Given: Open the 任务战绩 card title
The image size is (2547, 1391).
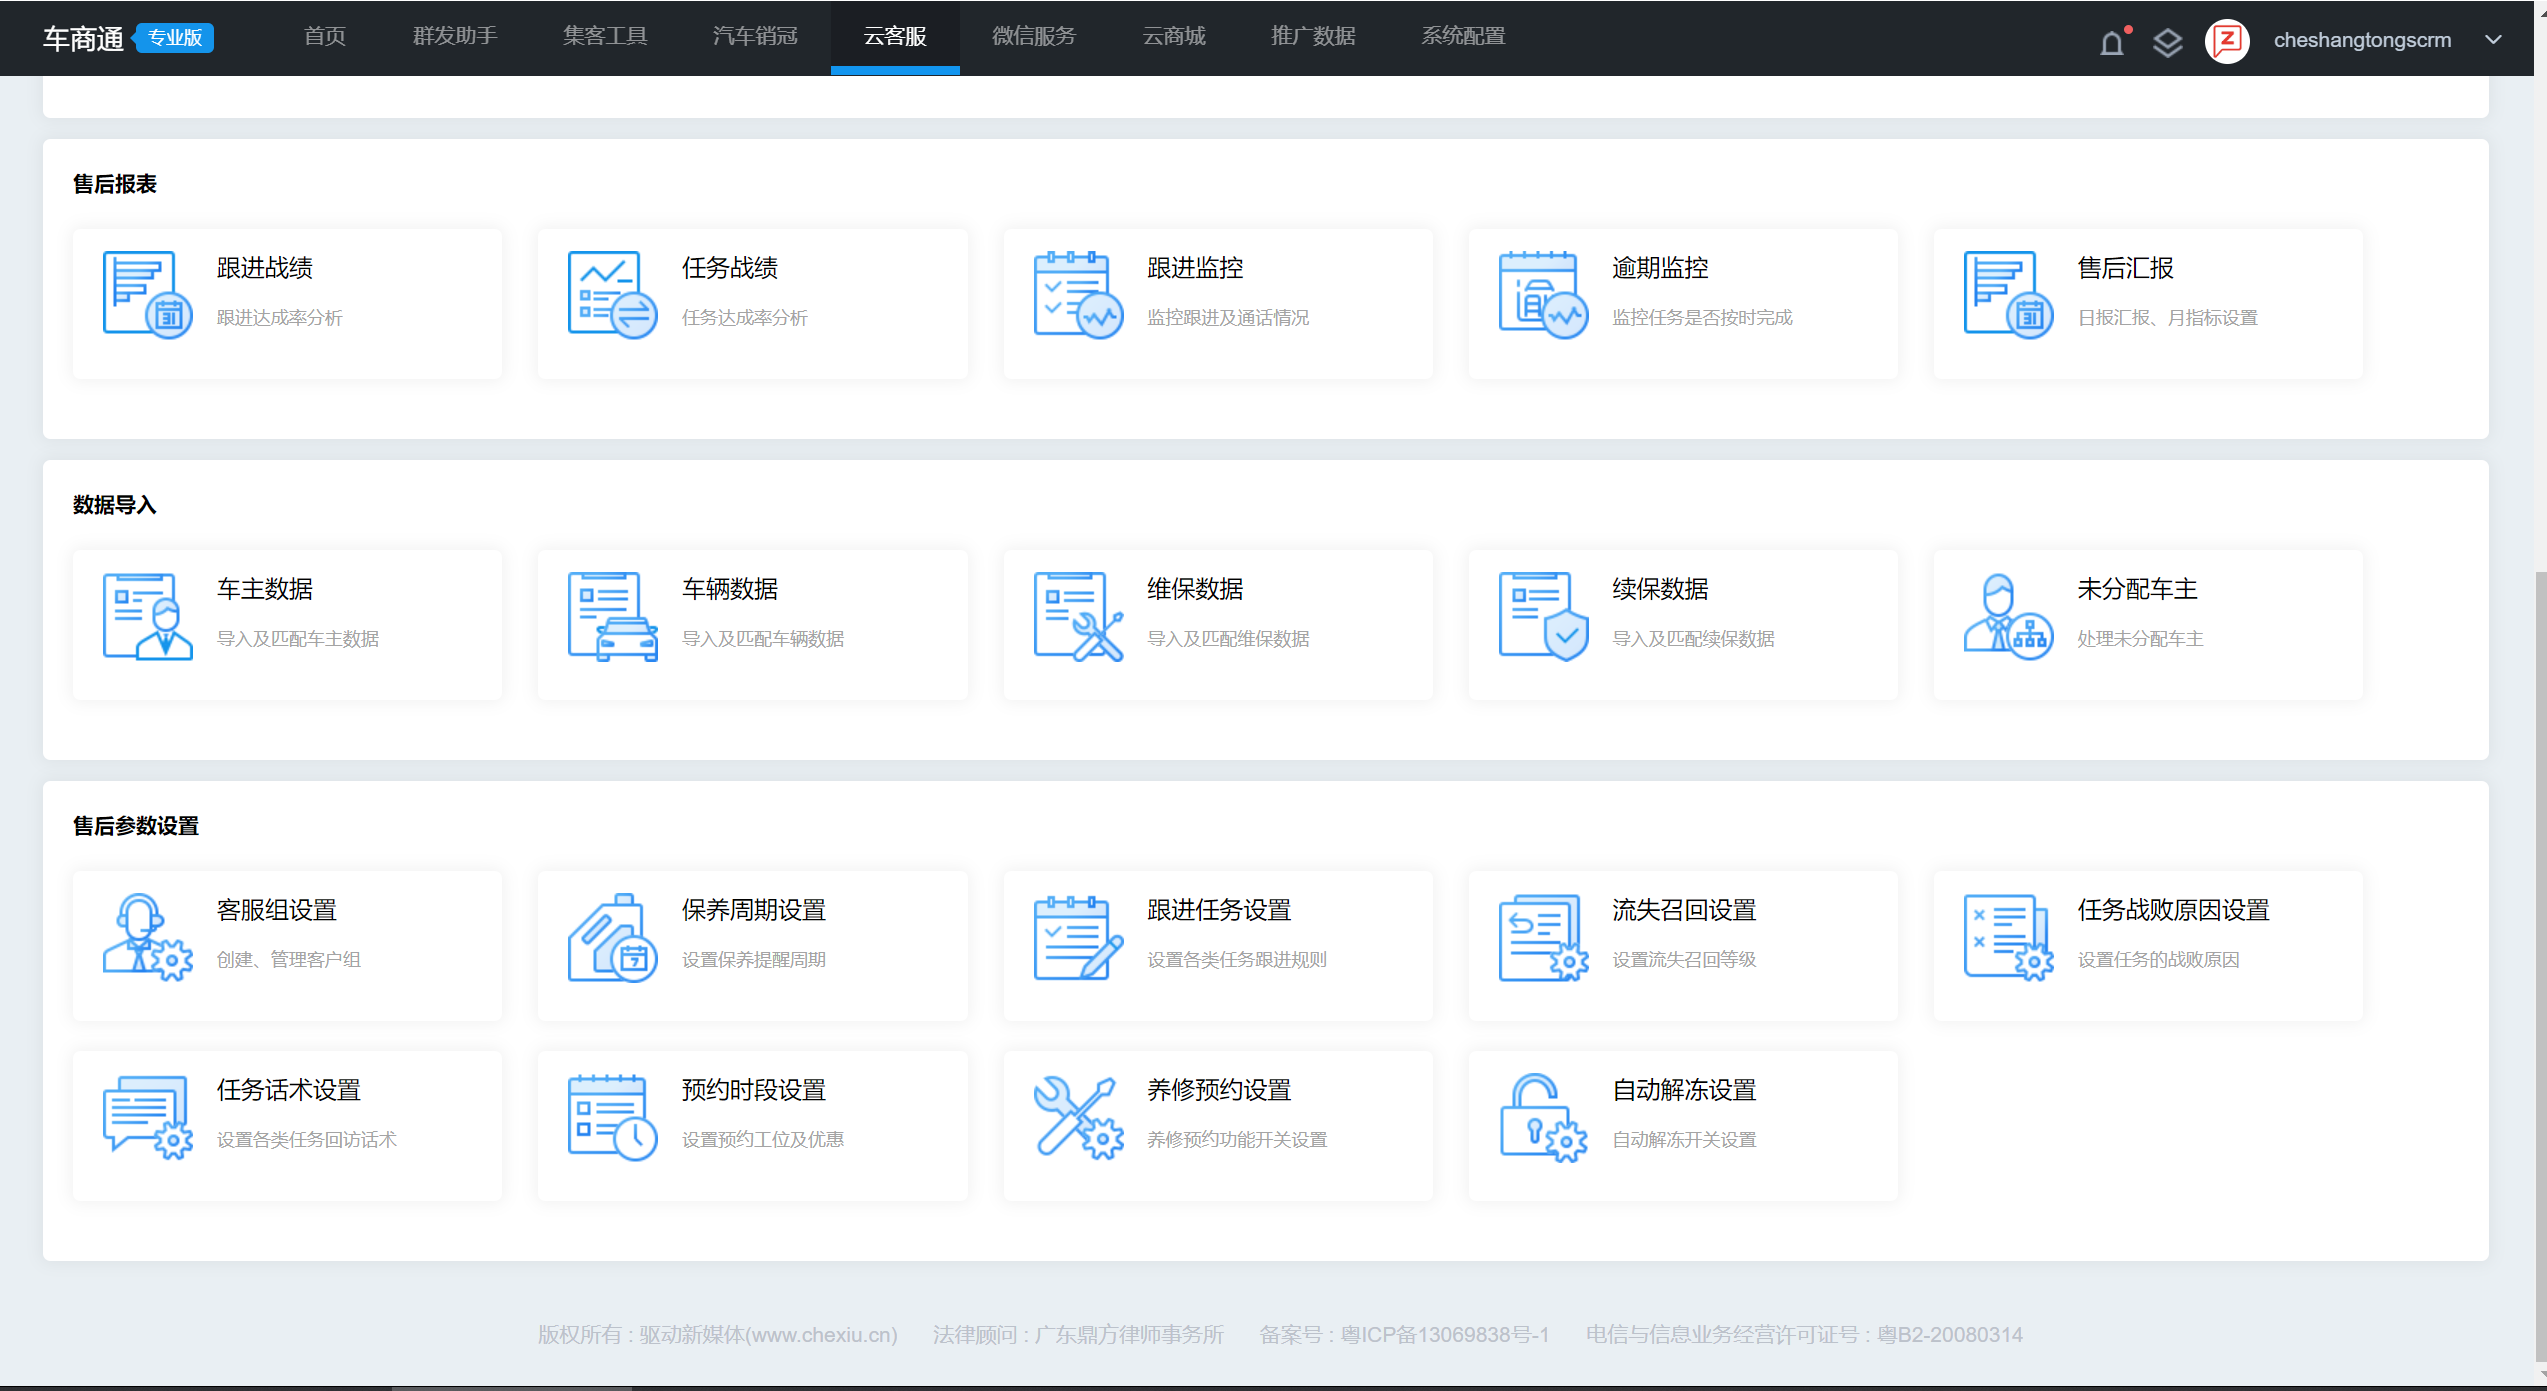Looking at the screenshot, I should click(729, 268).
